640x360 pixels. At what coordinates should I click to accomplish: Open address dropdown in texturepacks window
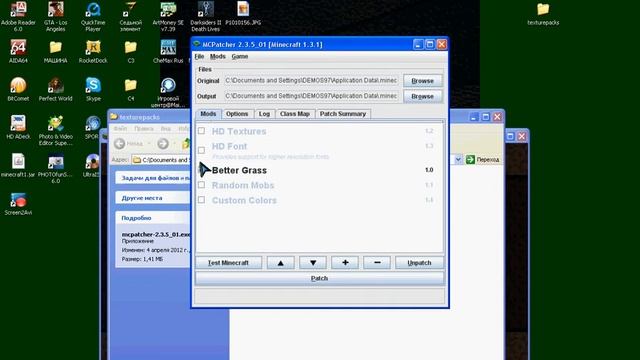click(x=458, y=160)
